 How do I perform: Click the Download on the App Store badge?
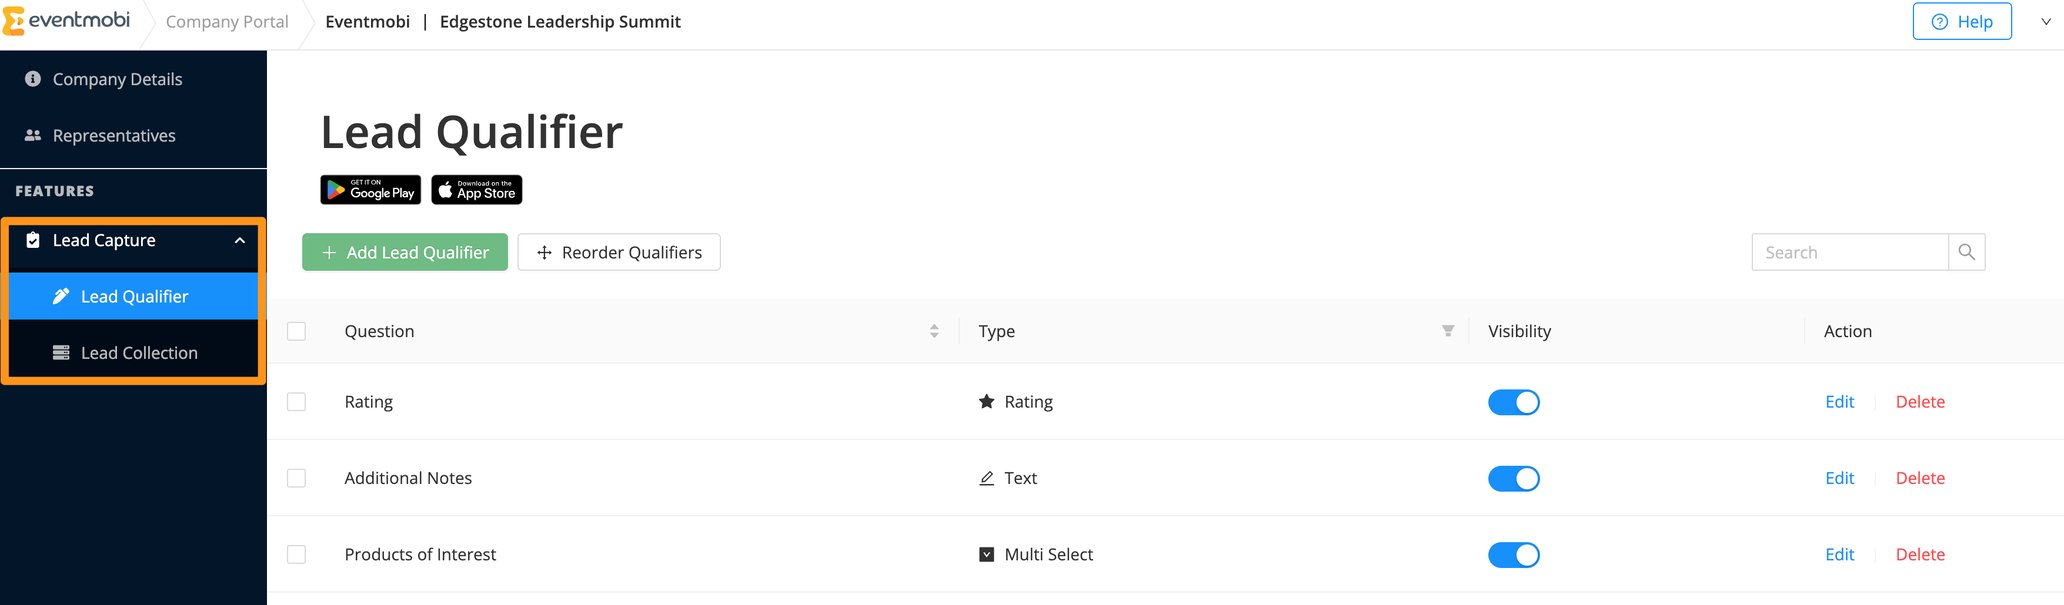[476, 189]
